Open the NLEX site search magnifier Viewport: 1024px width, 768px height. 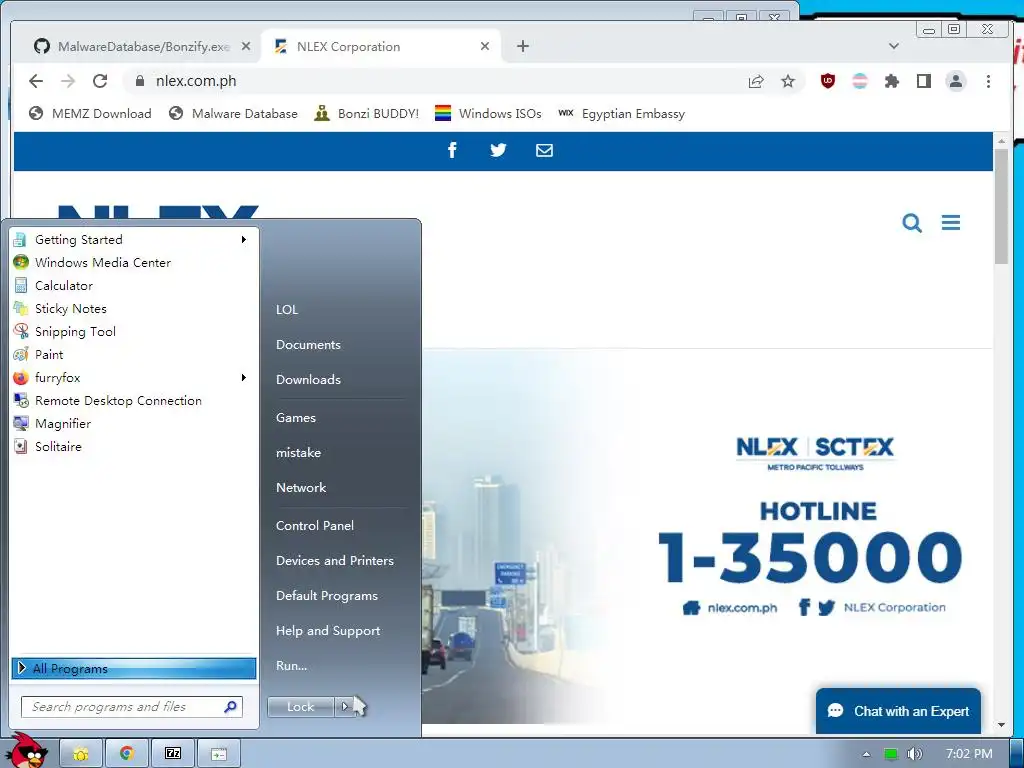point(912,223)
